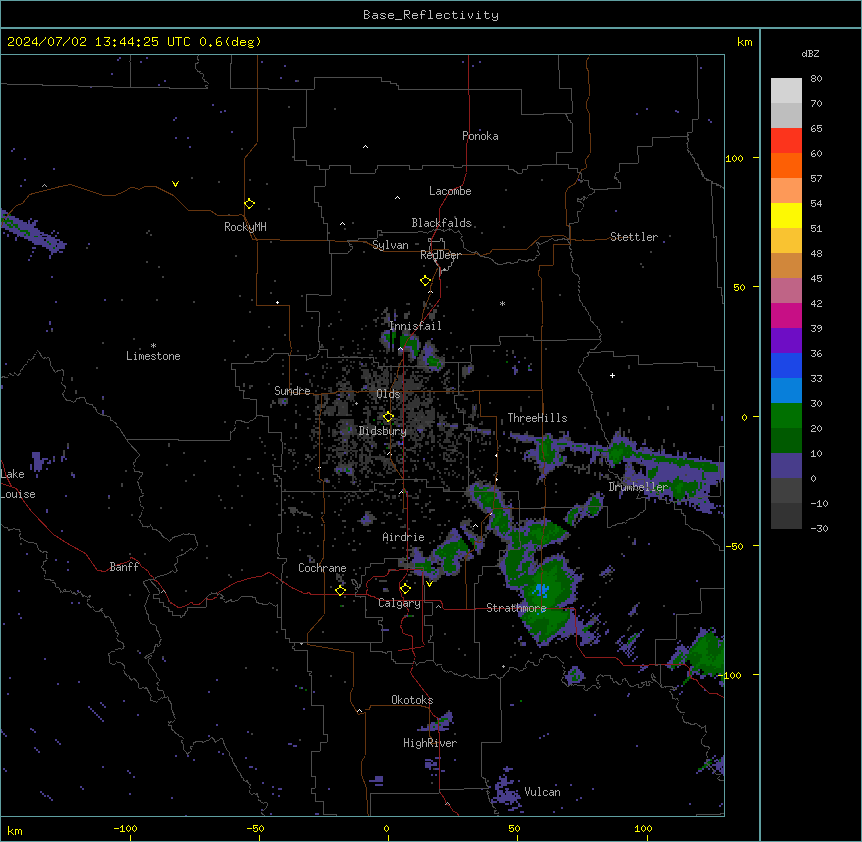Click the Okotoks city label
Screen dimensions: 862x842
[412, 700]
